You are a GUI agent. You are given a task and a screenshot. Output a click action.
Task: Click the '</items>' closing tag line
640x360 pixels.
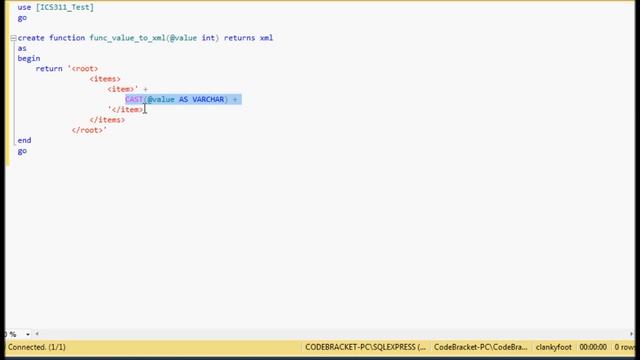(x=107, y=120)
